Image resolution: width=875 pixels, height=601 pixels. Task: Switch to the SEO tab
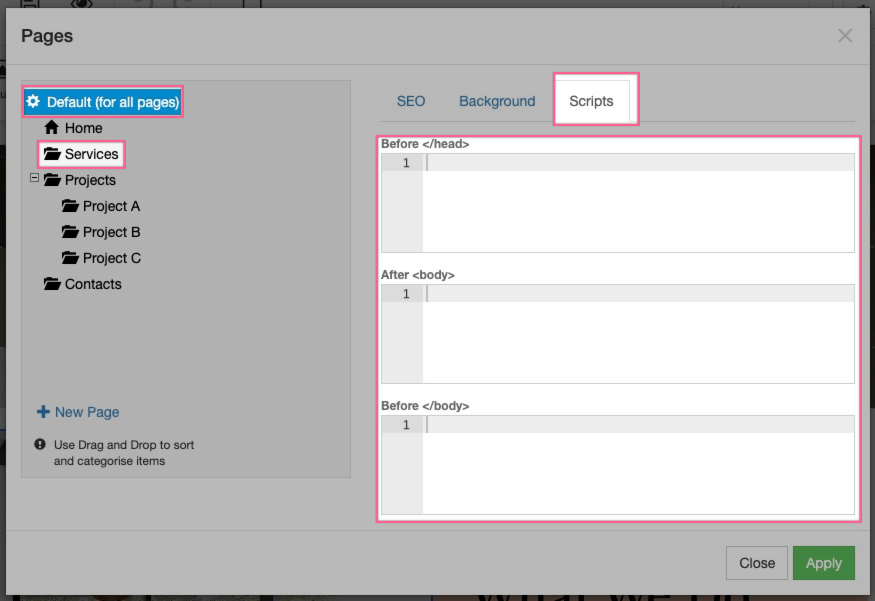coord(411,101)
